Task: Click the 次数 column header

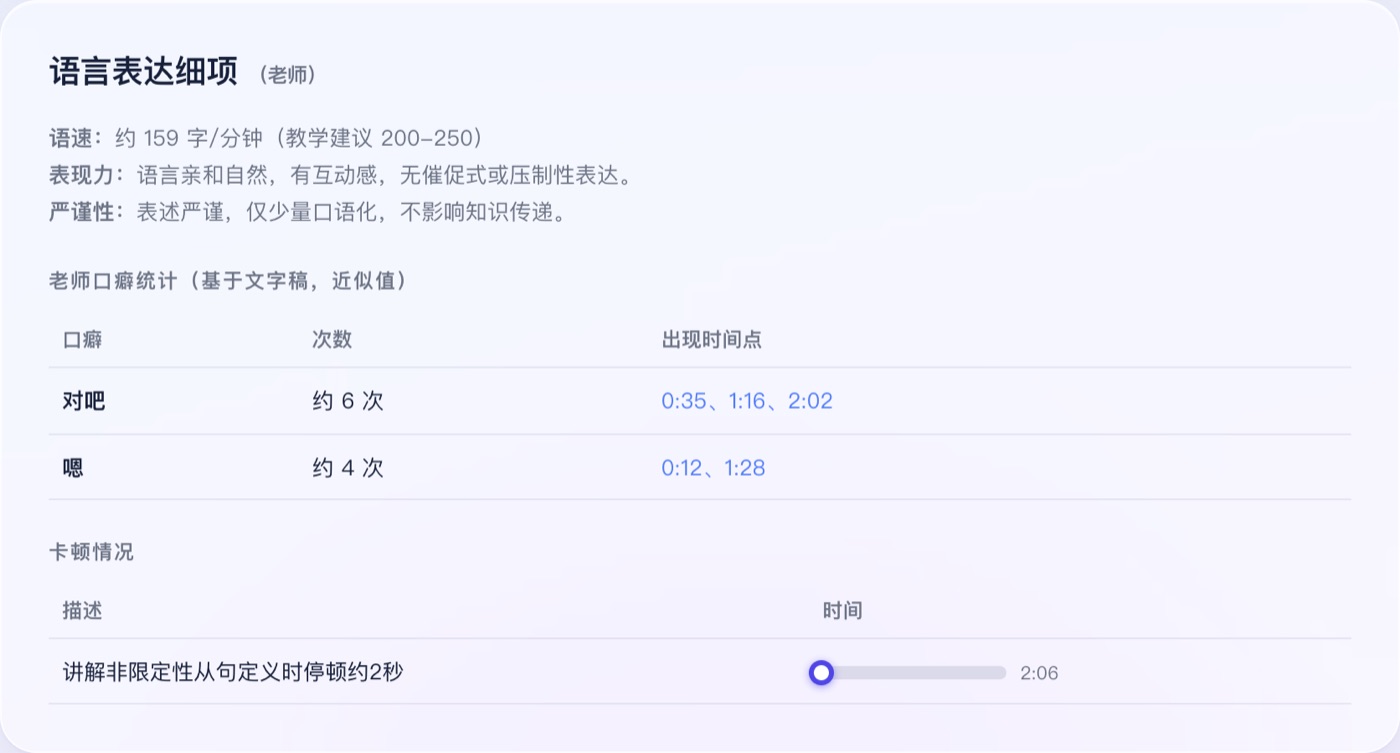Action: tap(332, 339)
